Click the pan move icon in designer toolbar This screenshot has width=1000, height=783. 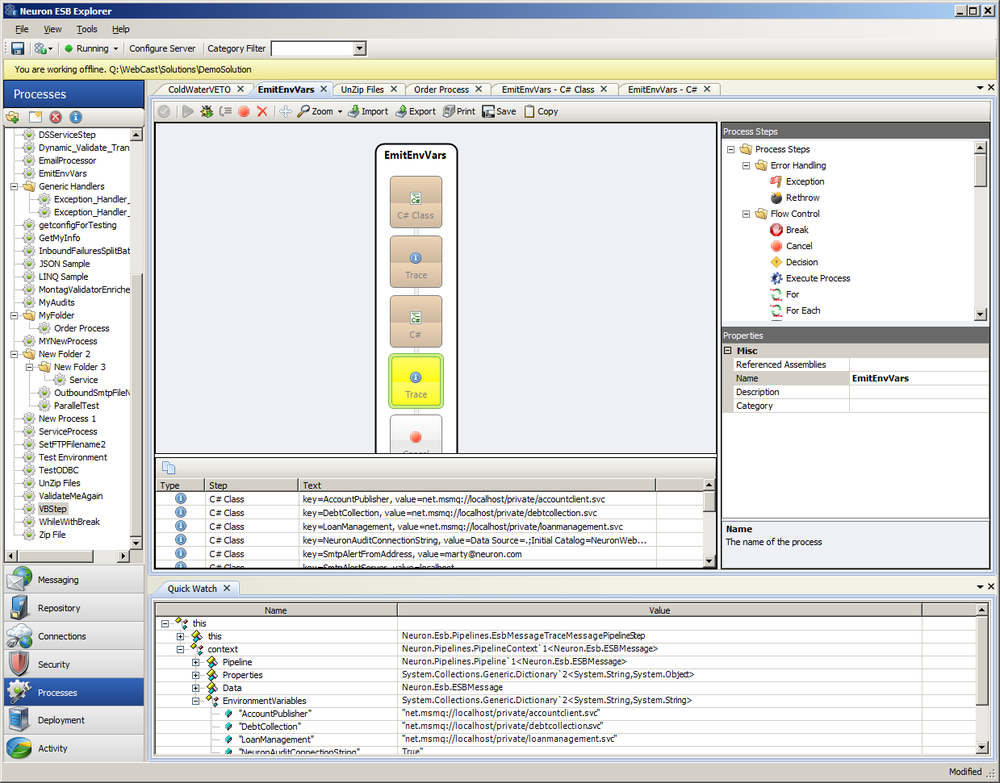(285, 112)
